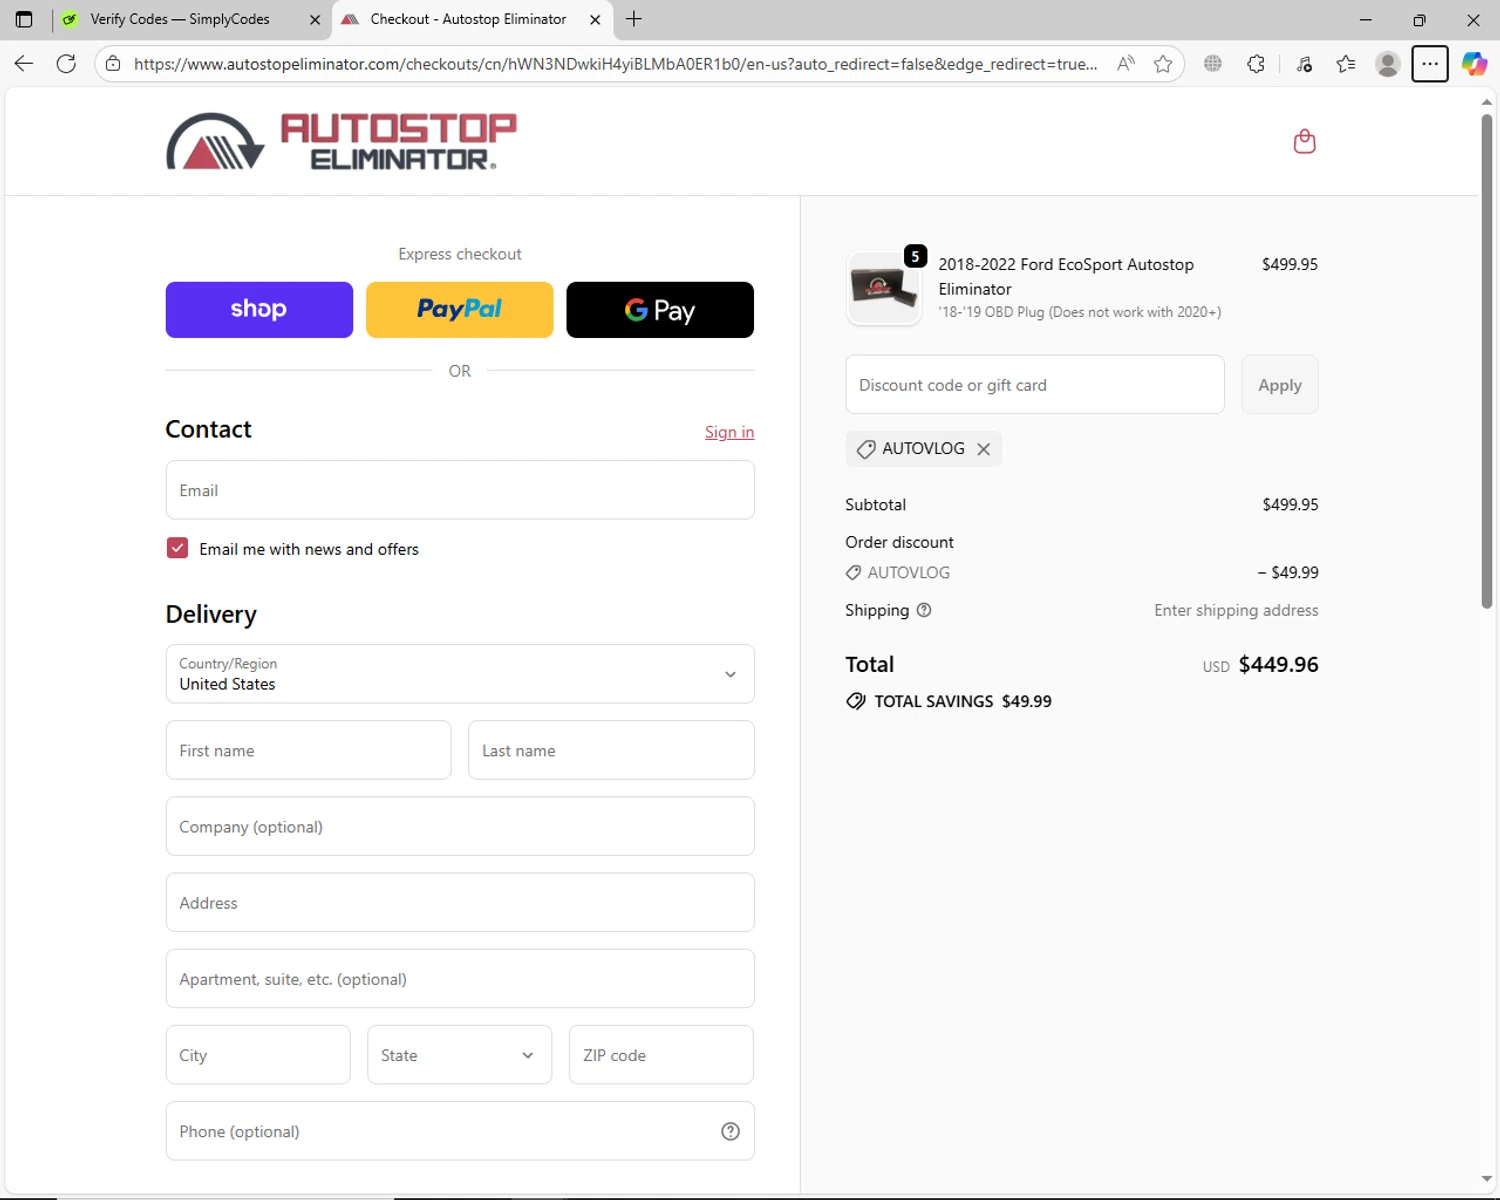Click the Total amount $449.96

click(x=1278, y=665)
